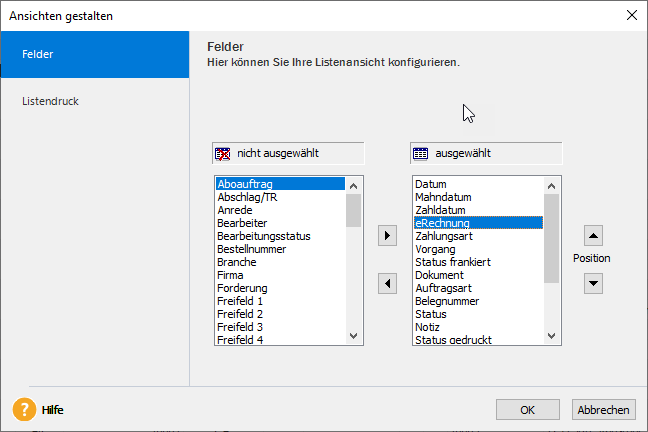Click the right arrow to add field
This screenshot has height=432, width=648.
point(387,236)
